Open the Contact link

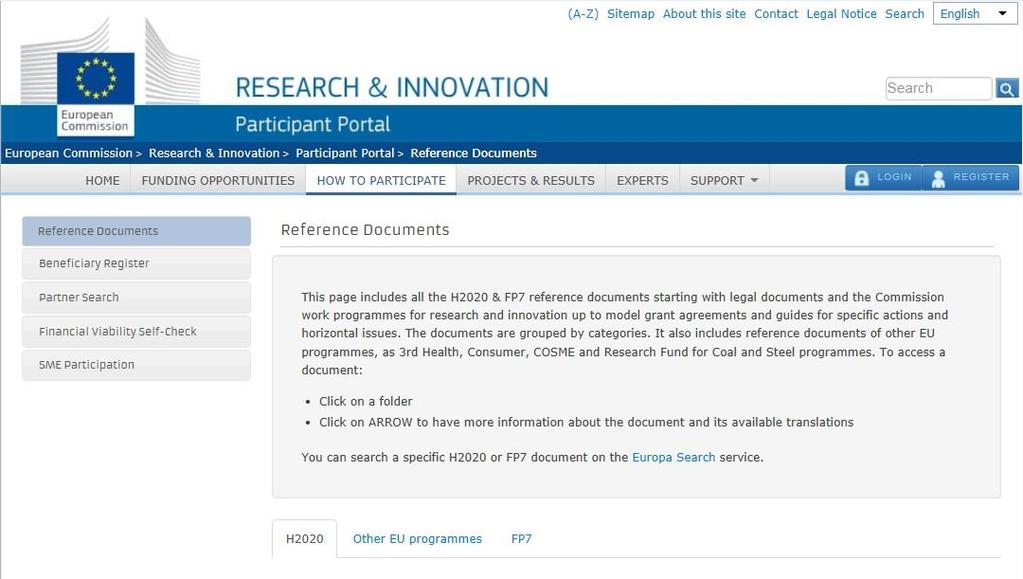click(x=776, y=14)
